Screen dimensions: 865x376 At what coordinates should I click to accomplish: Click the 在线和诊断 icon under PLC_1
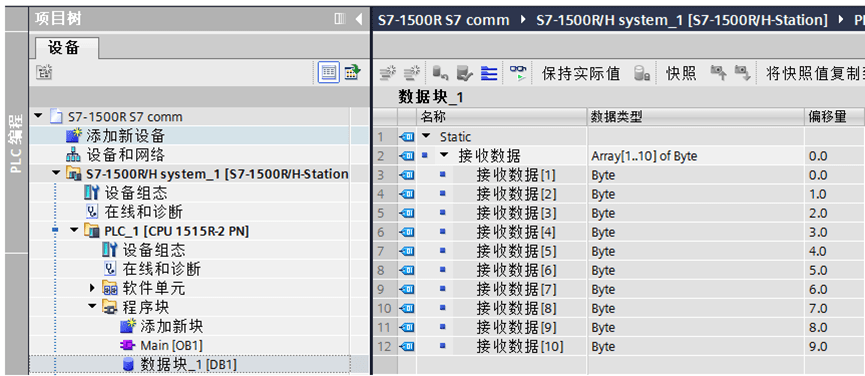pos(110,270)
